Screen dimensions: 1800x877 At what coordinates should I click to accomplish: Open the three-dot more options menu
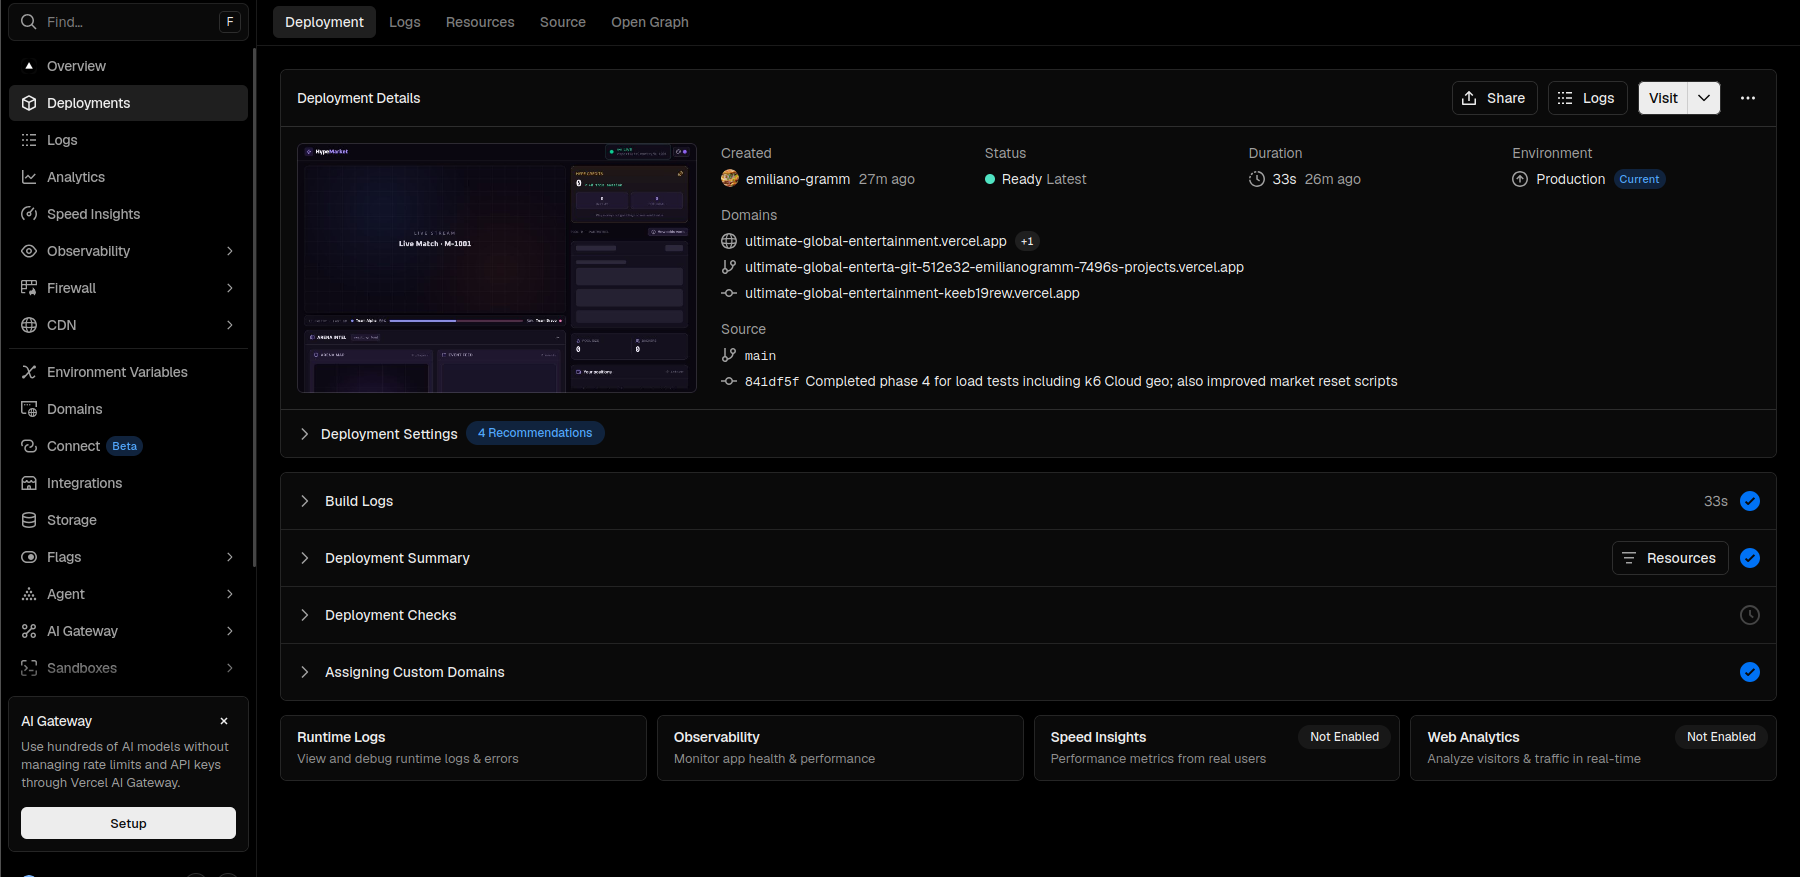(x=1748, y=98)
